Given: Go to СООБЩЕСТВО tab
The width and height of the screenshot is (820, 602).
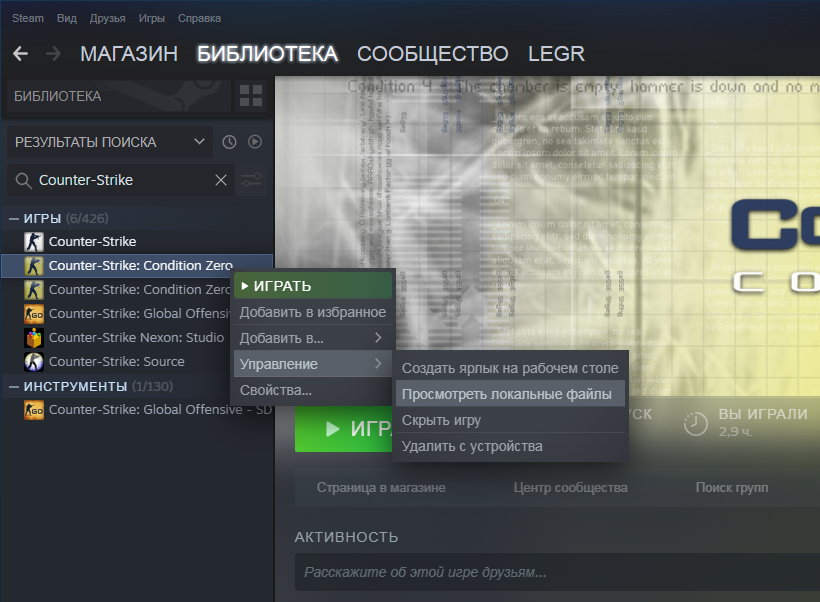Looking at the screenshot, I should (x=432, y=54).
